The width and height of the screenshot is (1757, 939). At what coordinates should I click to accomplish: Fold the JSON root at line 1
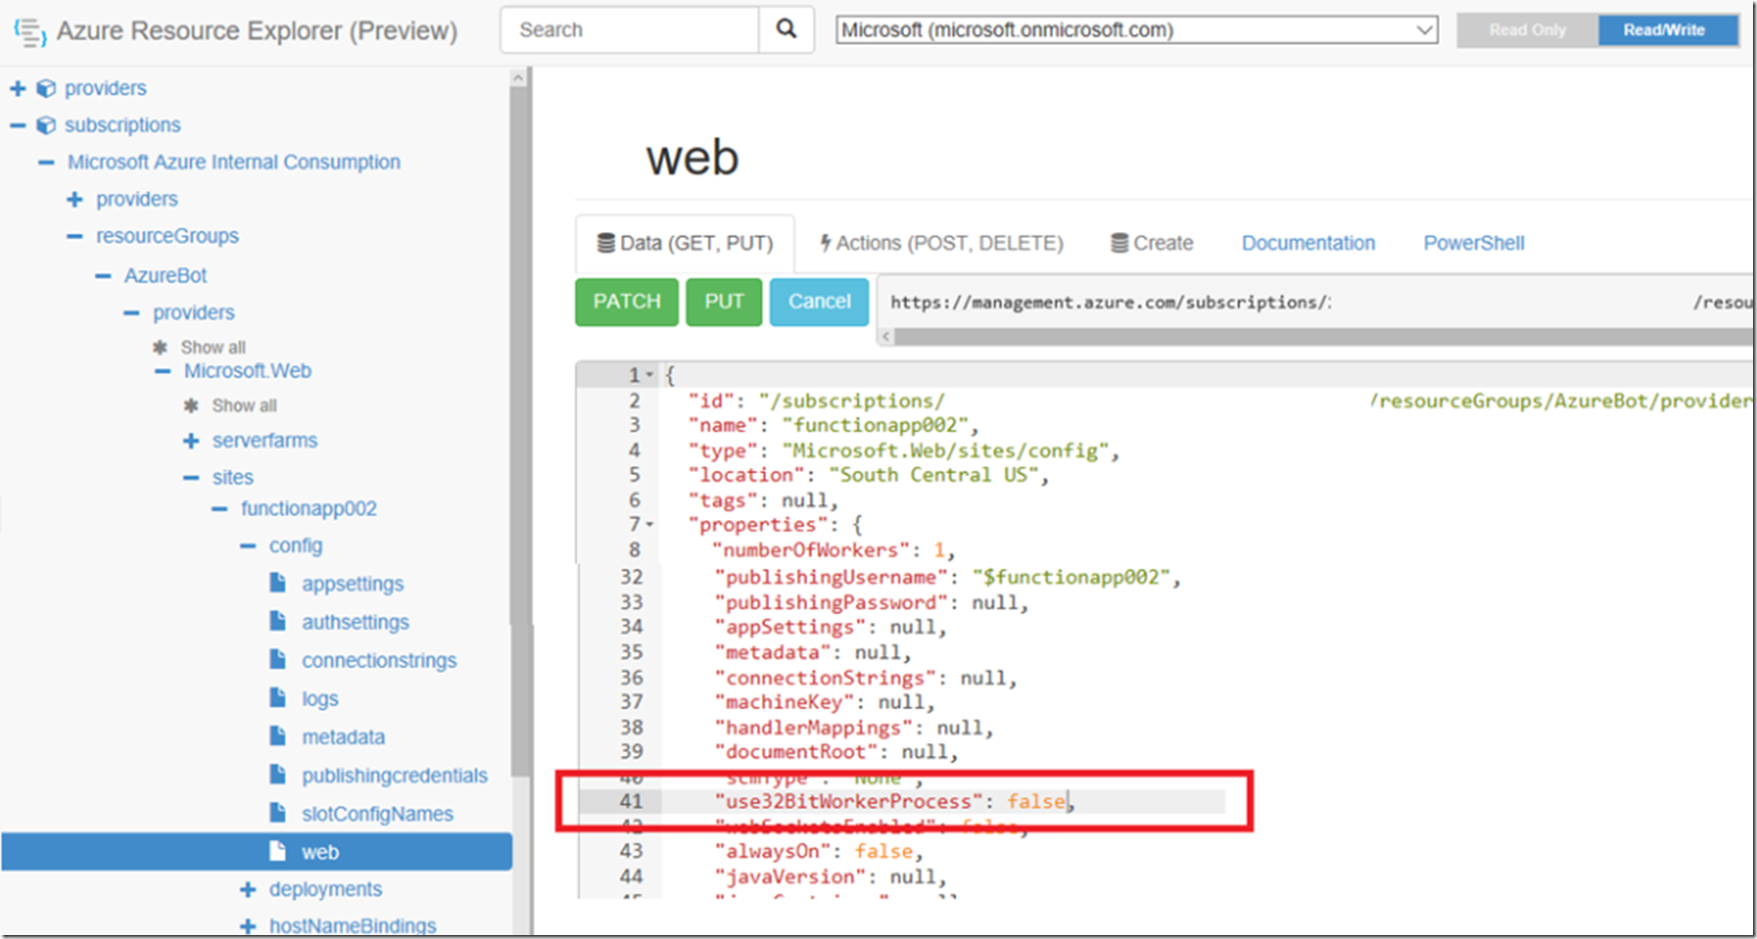point(650,375)
